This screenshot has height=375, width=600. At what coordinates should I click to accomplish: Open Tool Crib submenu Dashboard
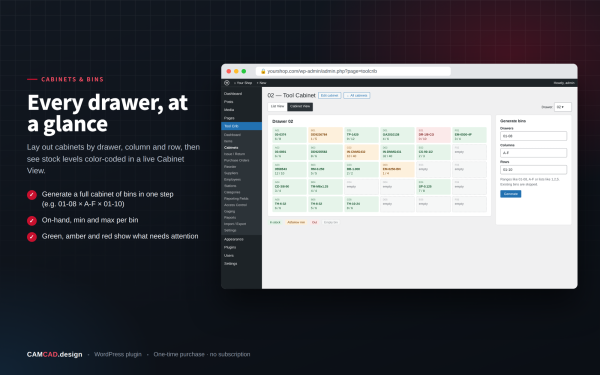[x=232, y=135]
